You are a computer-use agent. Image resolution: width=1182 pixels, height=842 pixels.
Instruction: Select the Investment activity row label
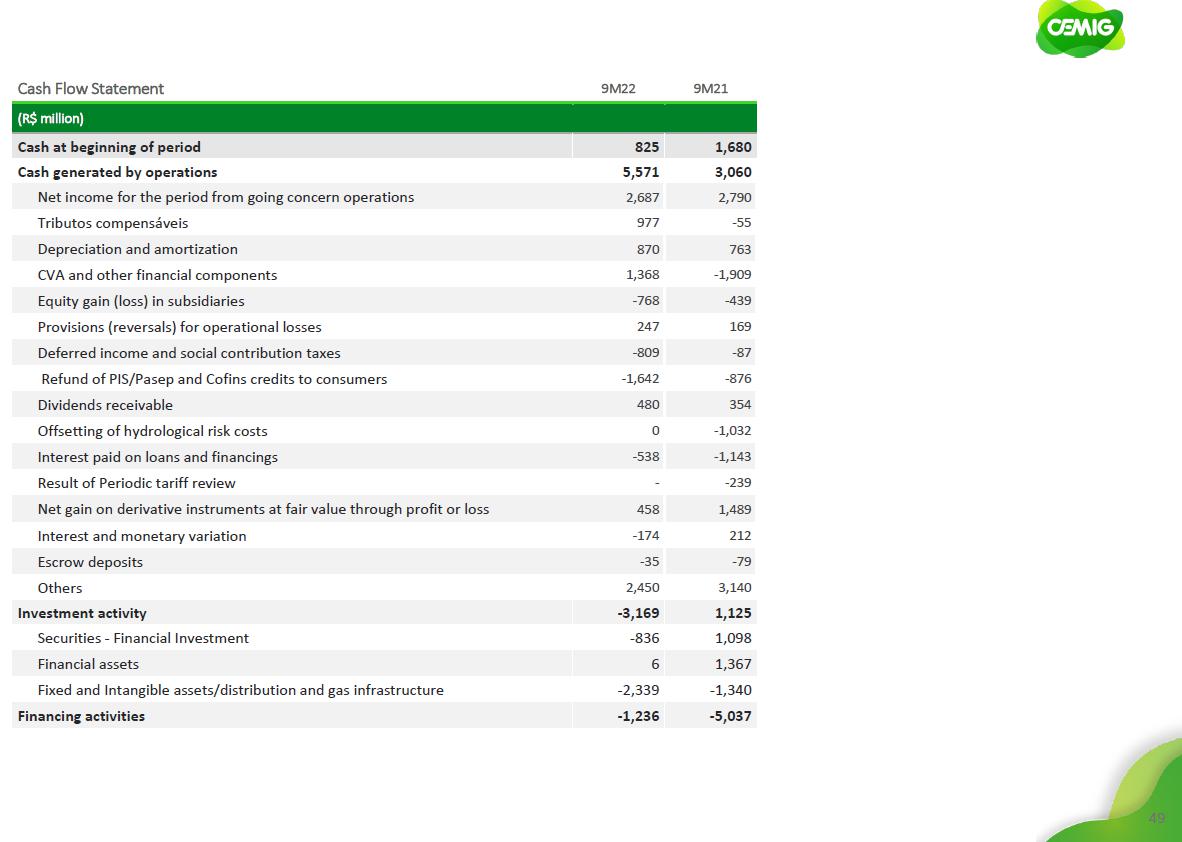tap(82, 613)
